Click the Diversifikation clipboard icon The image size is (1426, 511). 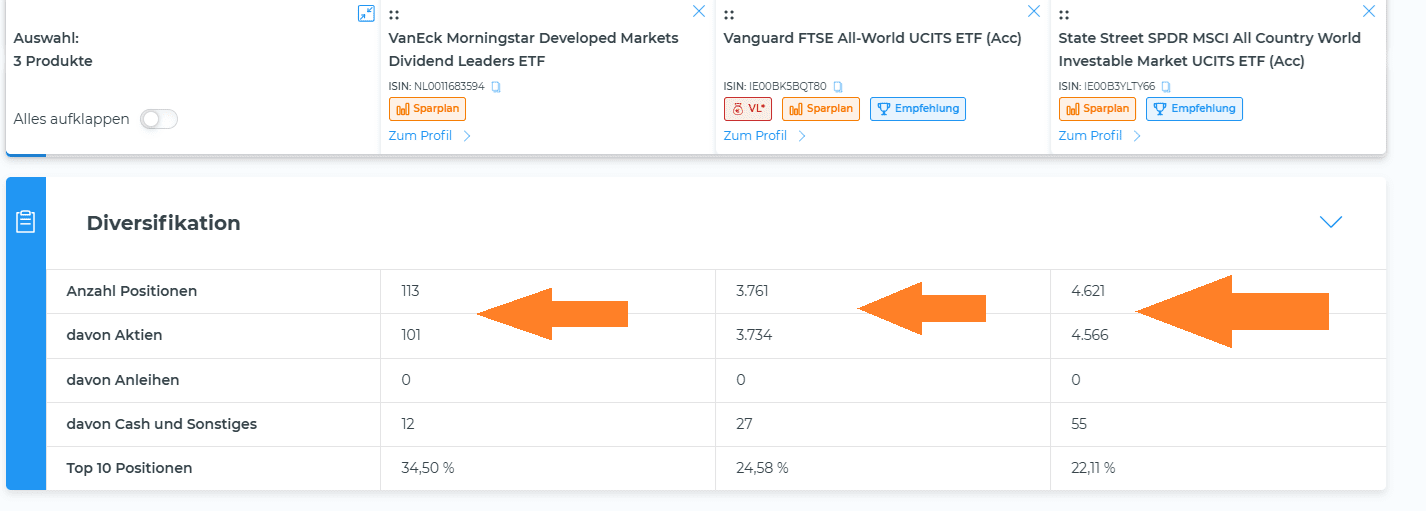(x=26, y=222)
